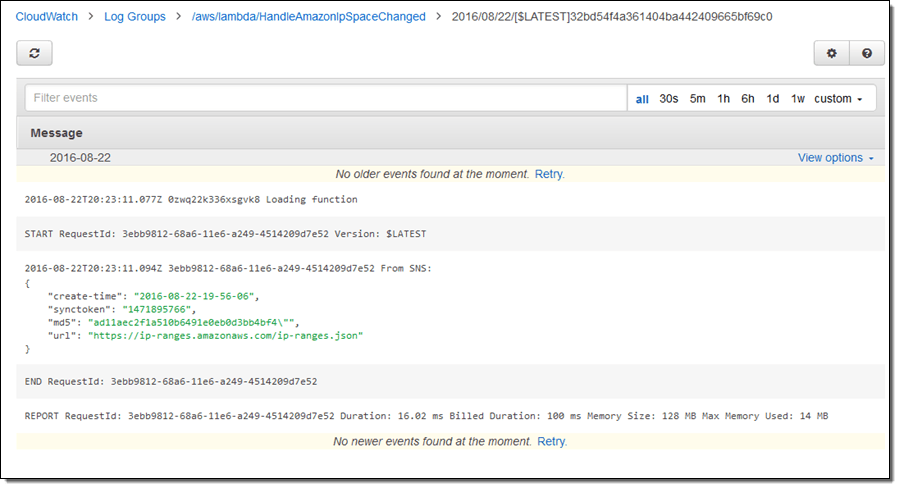
Task: Select the 6h time range
Action: coord(747,99)
